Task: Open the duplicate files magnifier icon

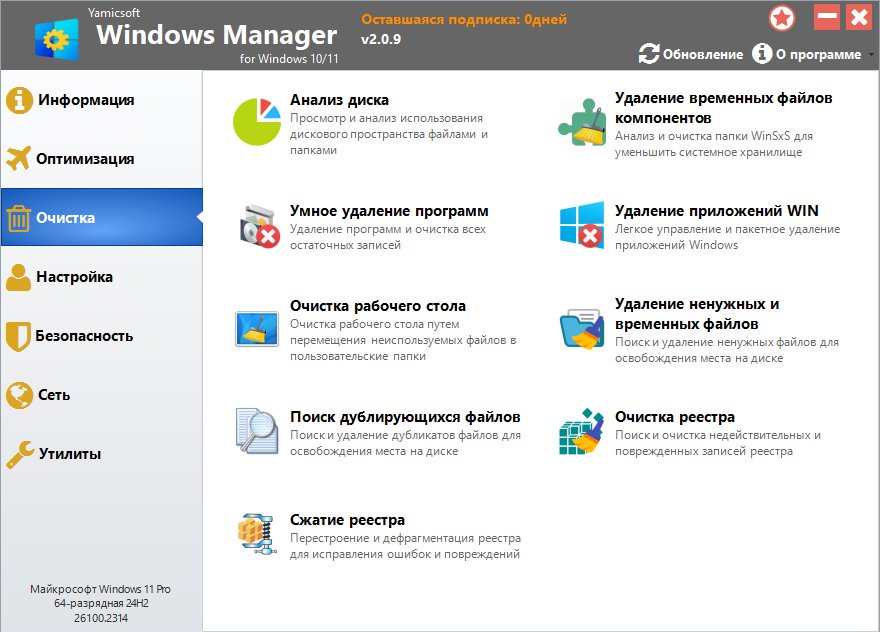Action: point(257,431)
